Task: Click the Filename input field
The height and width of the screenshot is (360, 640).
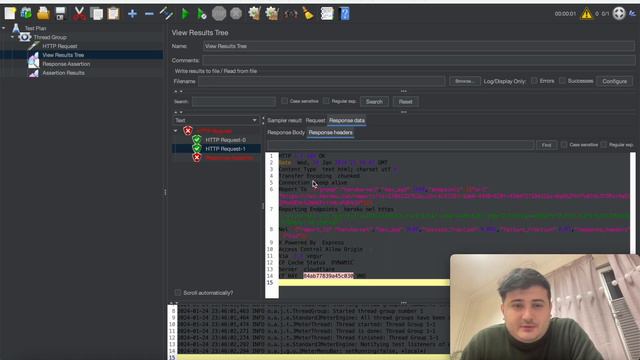Action: pyautogui.click(x=322, y=81)
